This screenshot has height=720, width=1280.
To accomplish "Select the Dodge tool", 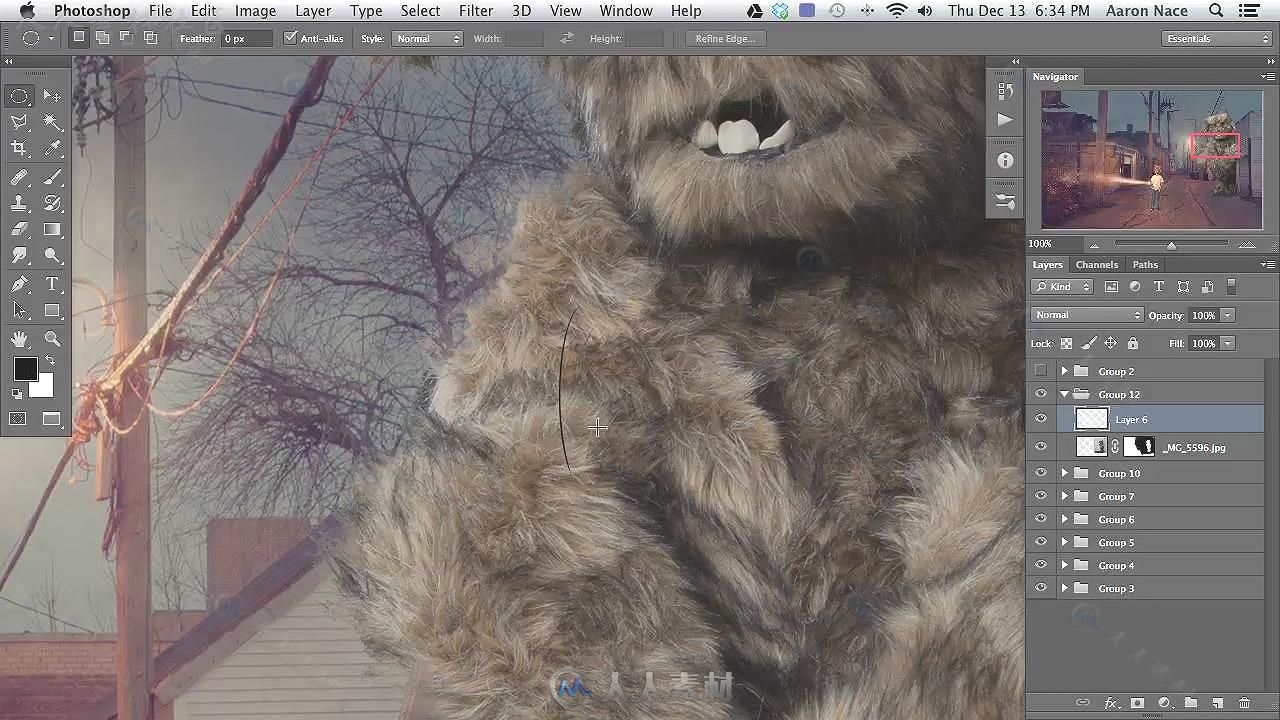I will point(52,256).
